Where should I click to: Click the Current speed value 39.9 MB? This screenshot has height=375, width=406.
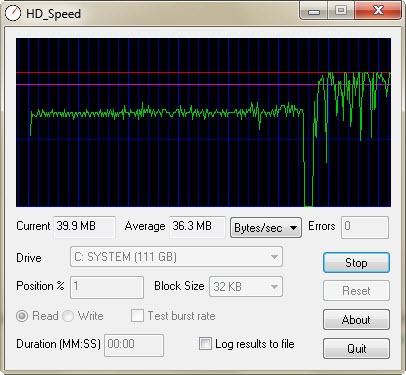pos(84,227)
